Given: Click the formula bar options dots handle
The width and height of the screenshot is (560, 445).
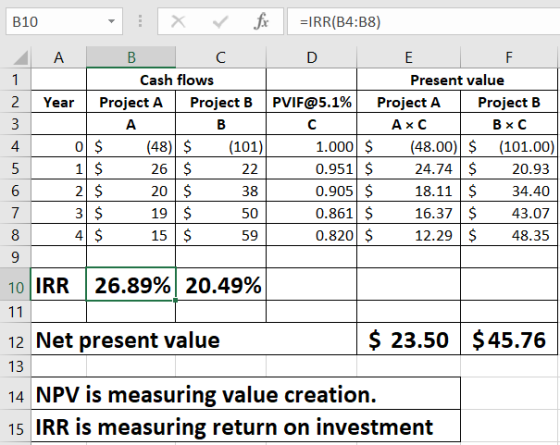Looking at the screenshot, I should coord(140,21).
